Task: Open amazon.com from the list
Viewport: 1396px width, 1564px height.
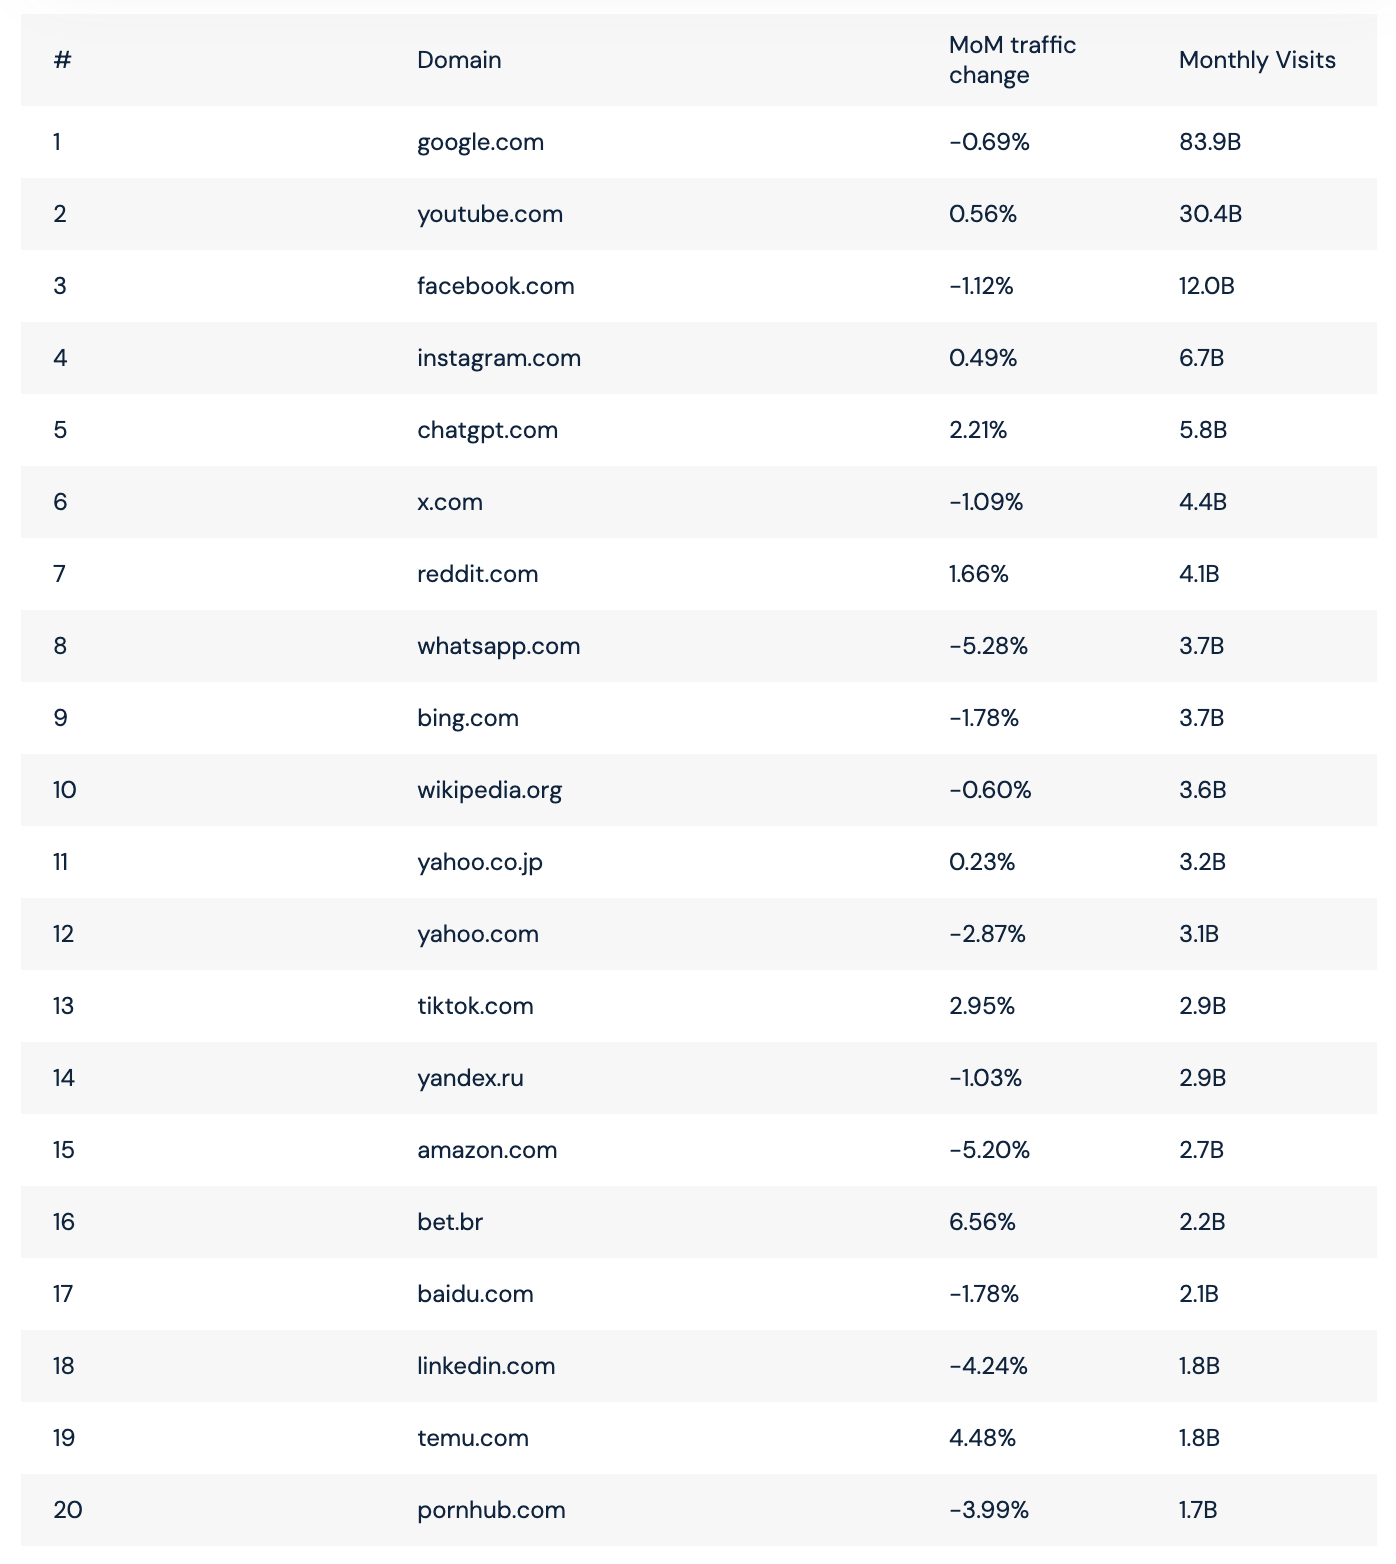Action: point(487,1150)
